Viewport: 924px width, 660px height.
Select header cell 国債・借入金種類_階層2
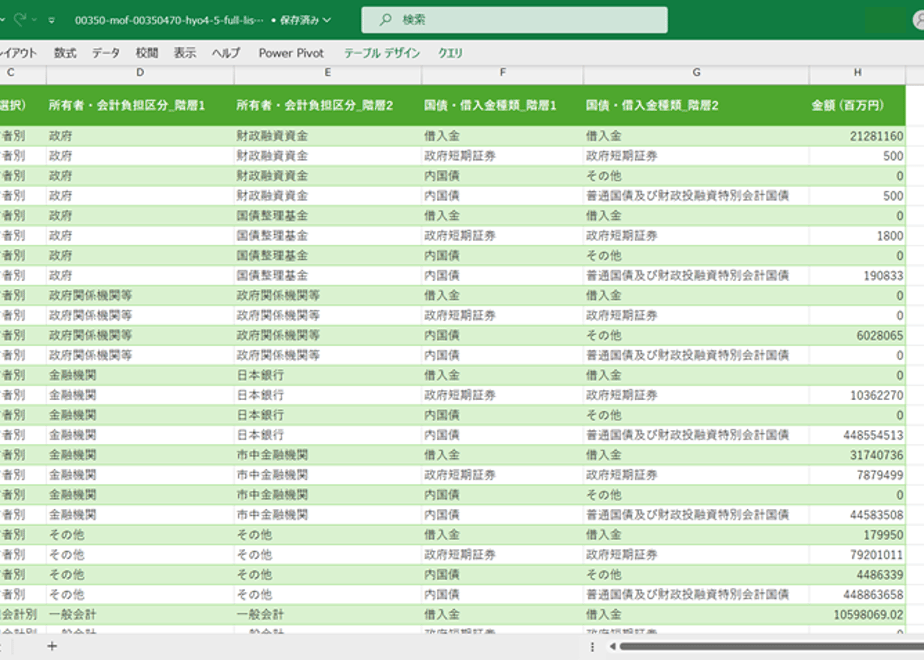[697, 105]
